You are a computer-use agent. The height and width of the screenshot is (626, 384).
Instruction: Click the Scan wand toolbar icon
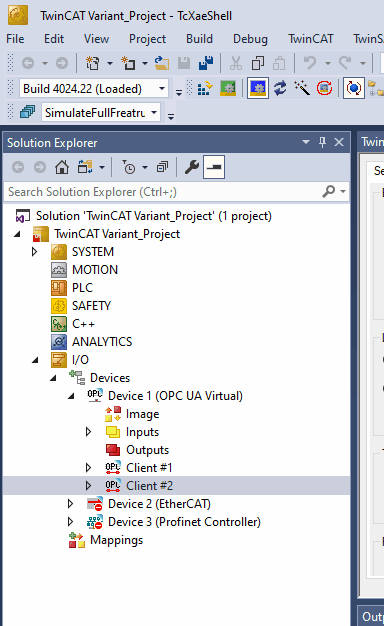302,88
